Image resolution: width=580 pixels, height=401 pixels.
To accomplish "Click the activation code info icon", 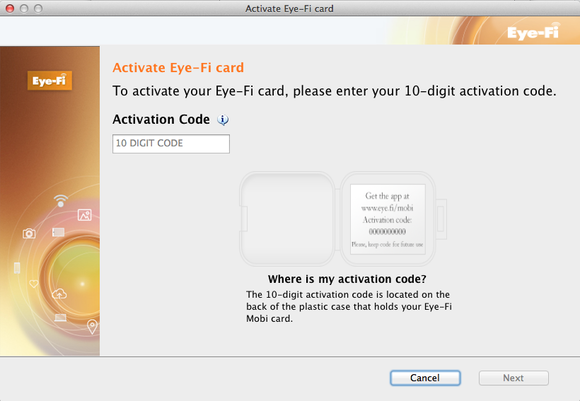I will click(x=223, y=120).
